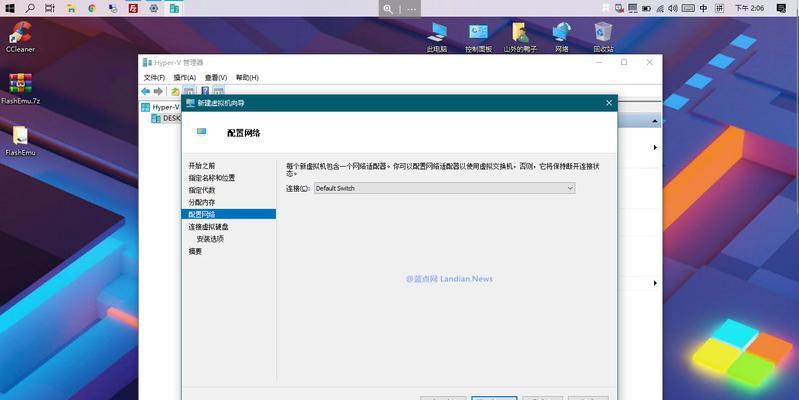
Task: Click the Up one level folder toolbar icon
Action: click(x=175, y=91)
